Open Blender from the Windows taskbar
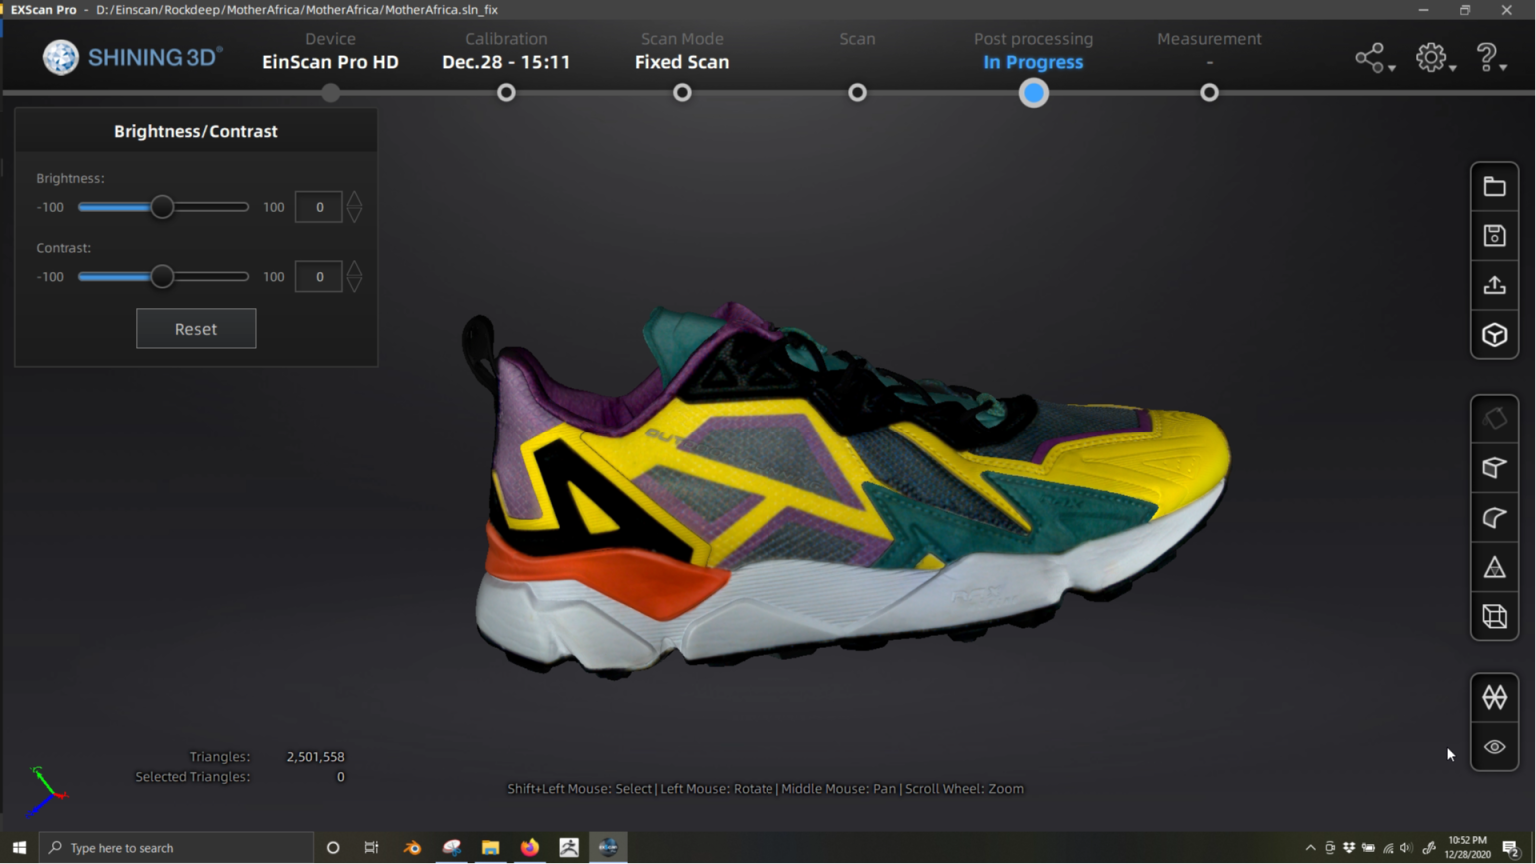Screen dimensions: 1536x864 pyautogui.click(x=412, y=848)
